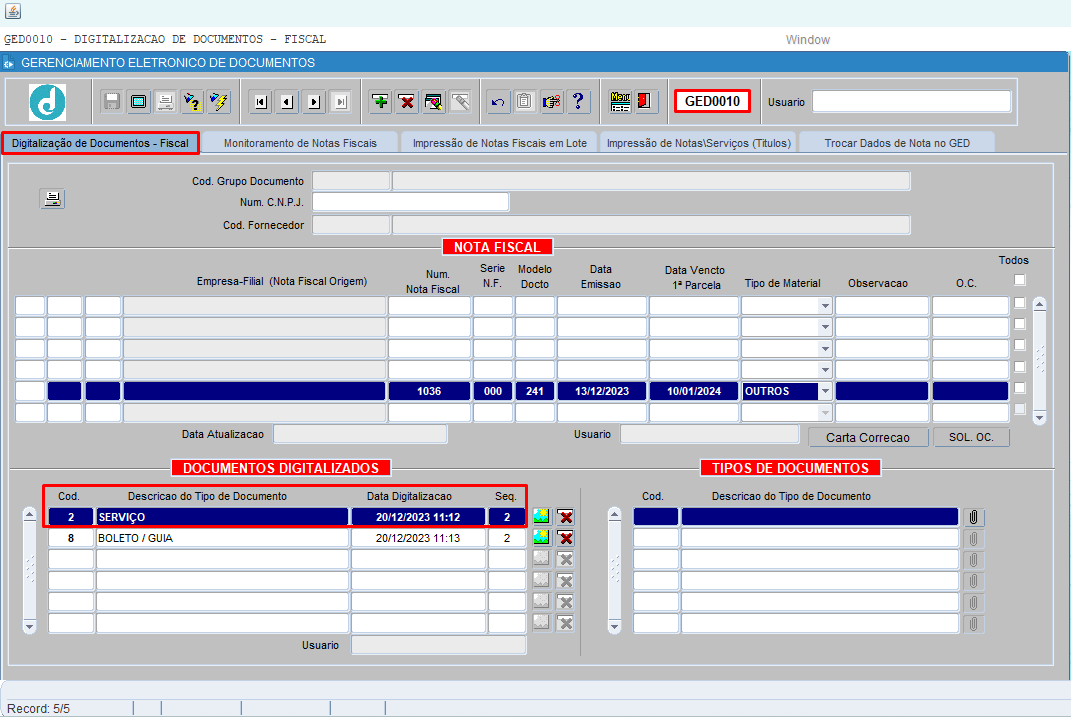Click the undo arrow toolbar icon

tap(498, 101)
